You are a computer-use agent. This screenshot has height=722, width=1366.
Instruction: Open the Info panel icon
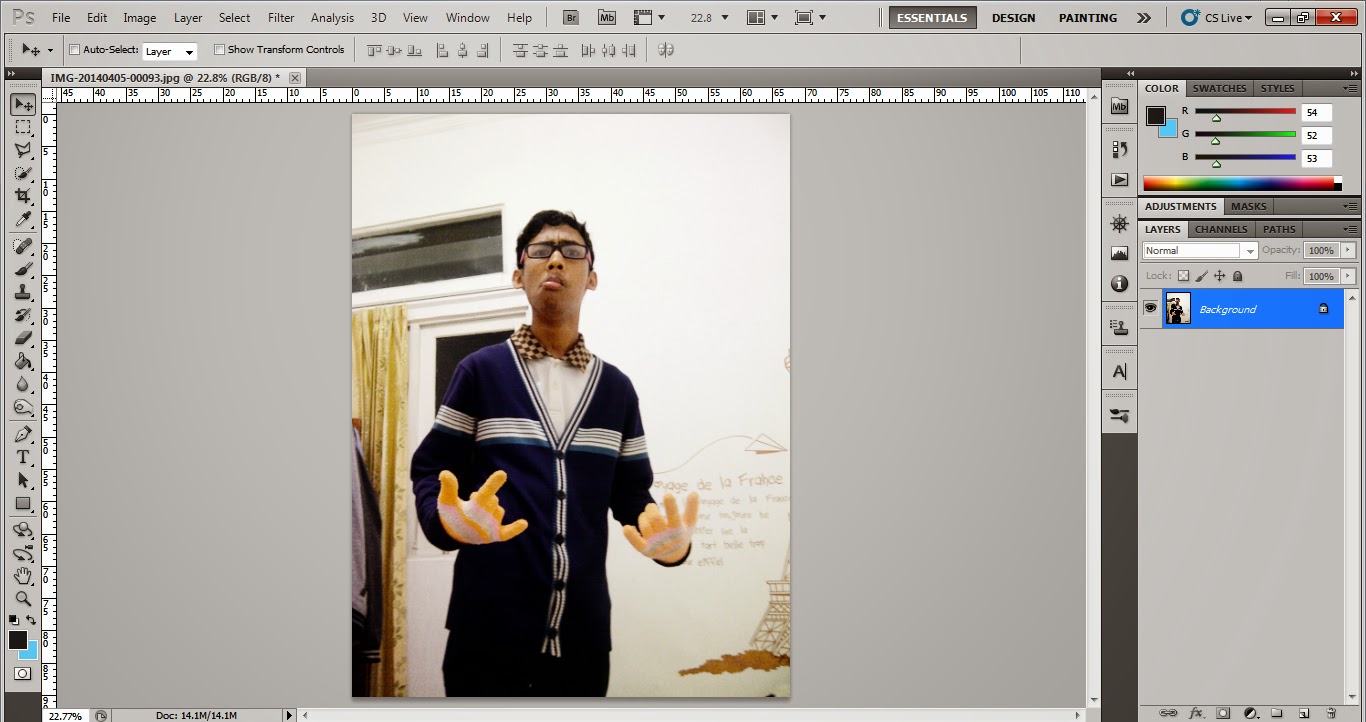pos(1119,284)
